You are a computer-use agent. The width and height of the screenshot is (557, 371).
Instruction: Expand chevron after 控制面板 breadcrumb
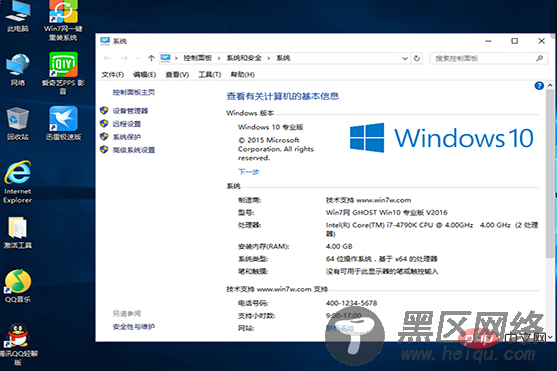219,58
